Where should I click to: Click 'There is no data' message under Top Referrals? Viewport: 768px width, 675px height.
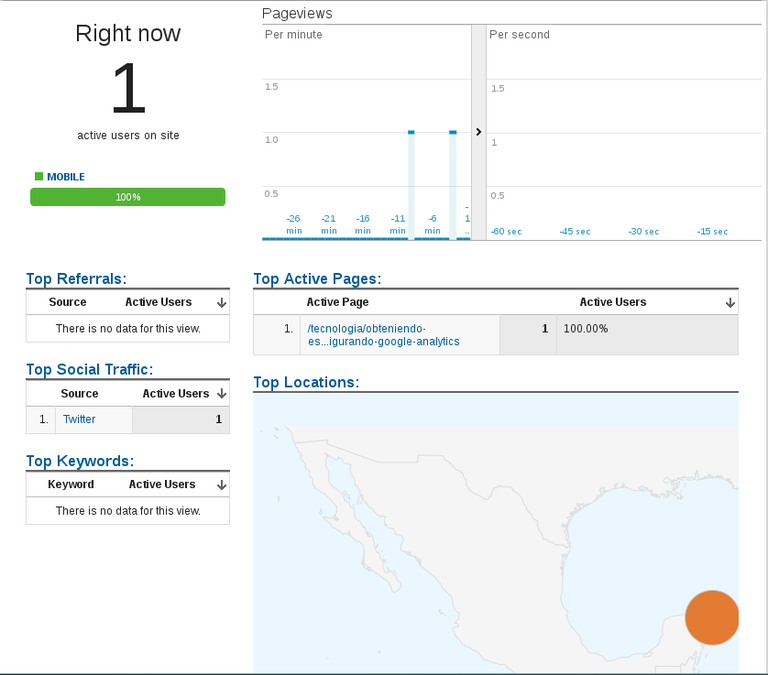(128, 328)
